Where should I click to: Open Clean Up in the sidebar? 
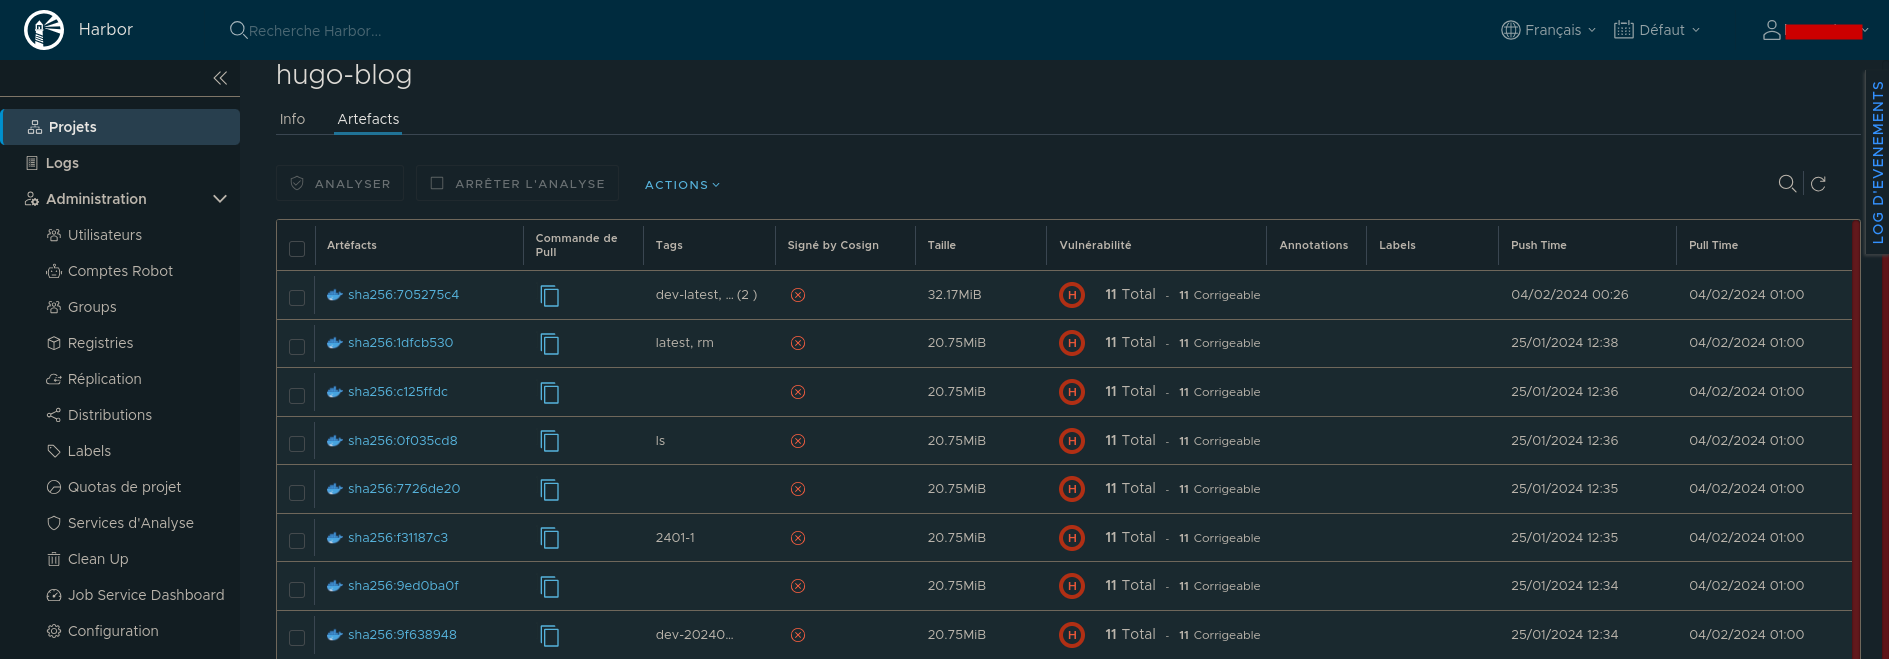click(x=98, y=559)
